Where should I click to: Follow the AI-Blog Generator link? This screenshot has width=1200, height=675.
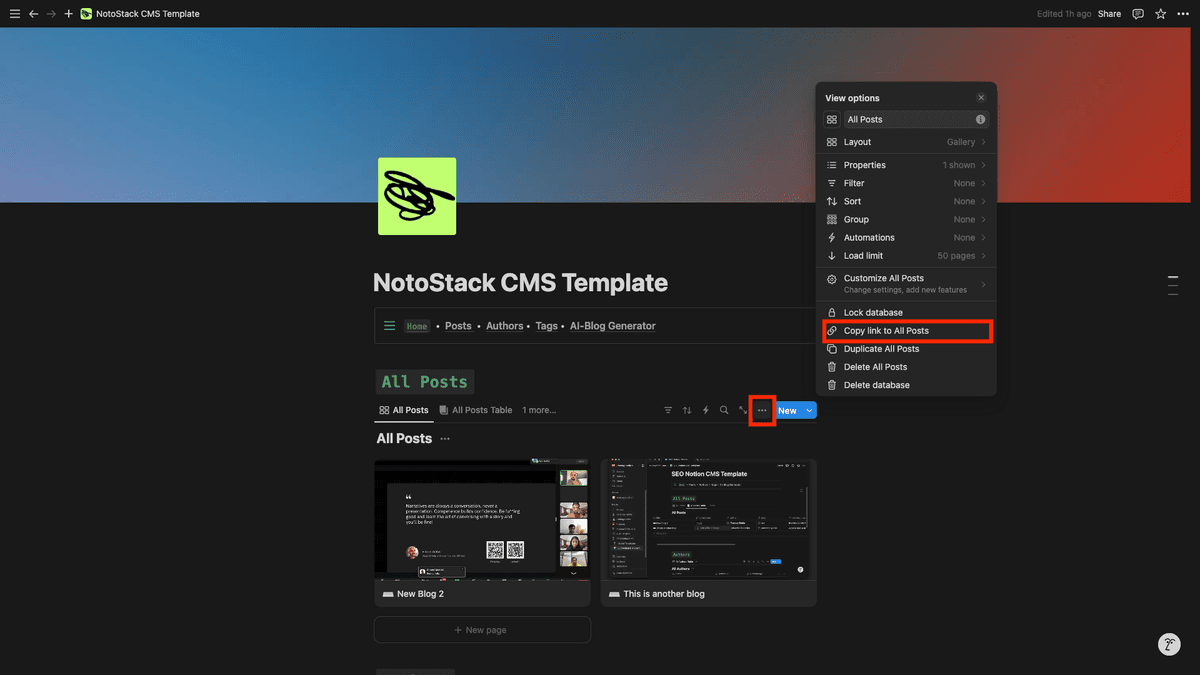coord(613,326)
